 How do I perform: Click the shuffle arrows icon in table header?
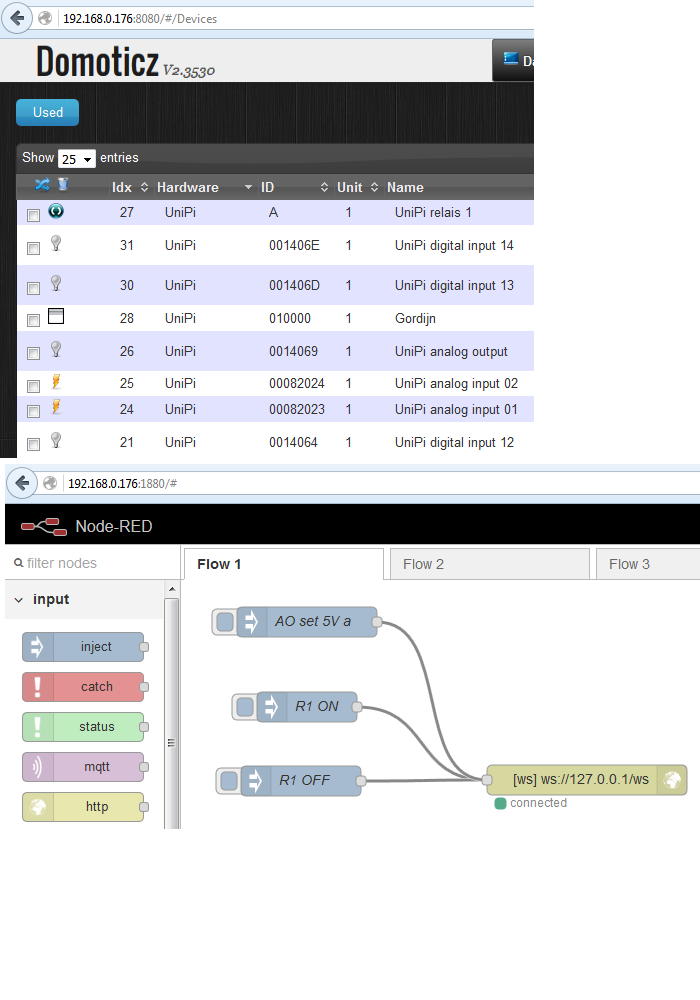(x=42, y=184)
